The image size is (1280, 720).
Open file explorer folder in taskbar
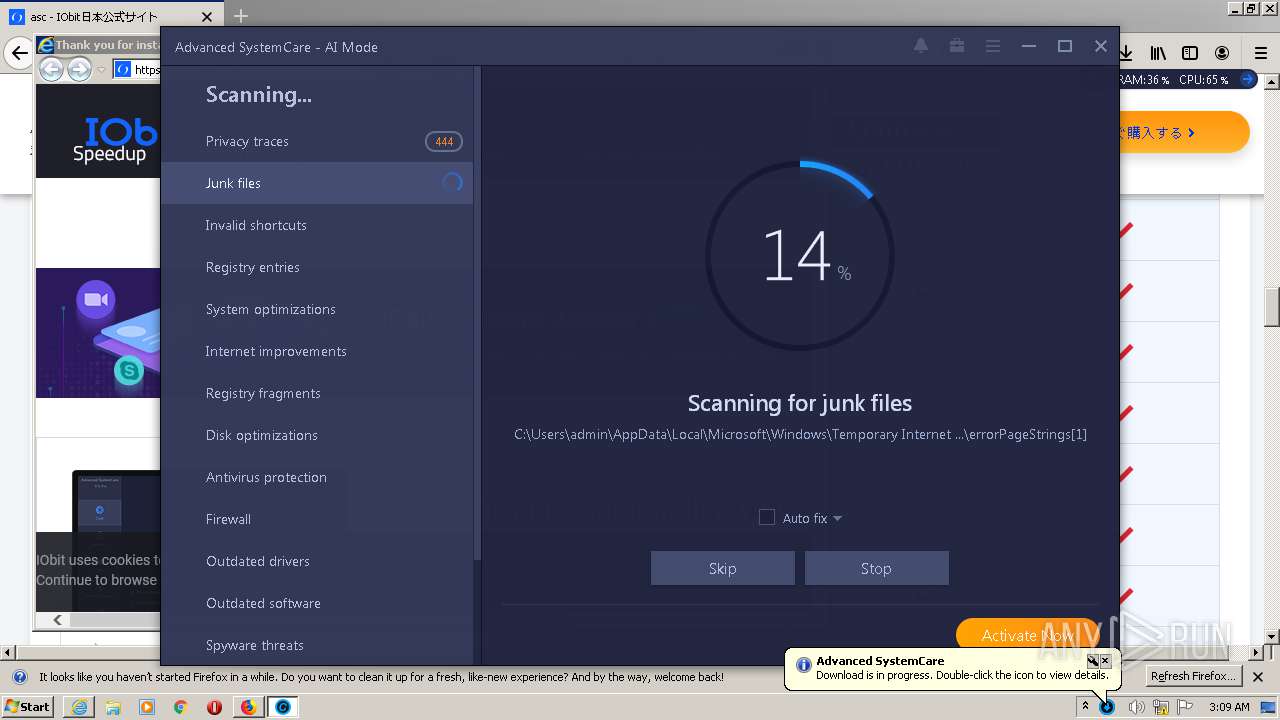(113, 707)
